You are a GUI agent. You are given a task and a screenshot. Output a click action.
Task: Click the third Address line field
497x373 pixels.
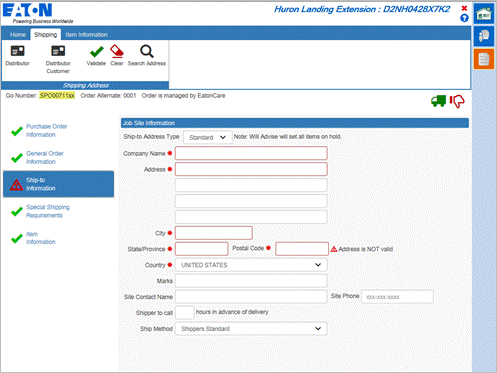coord(251,201)
